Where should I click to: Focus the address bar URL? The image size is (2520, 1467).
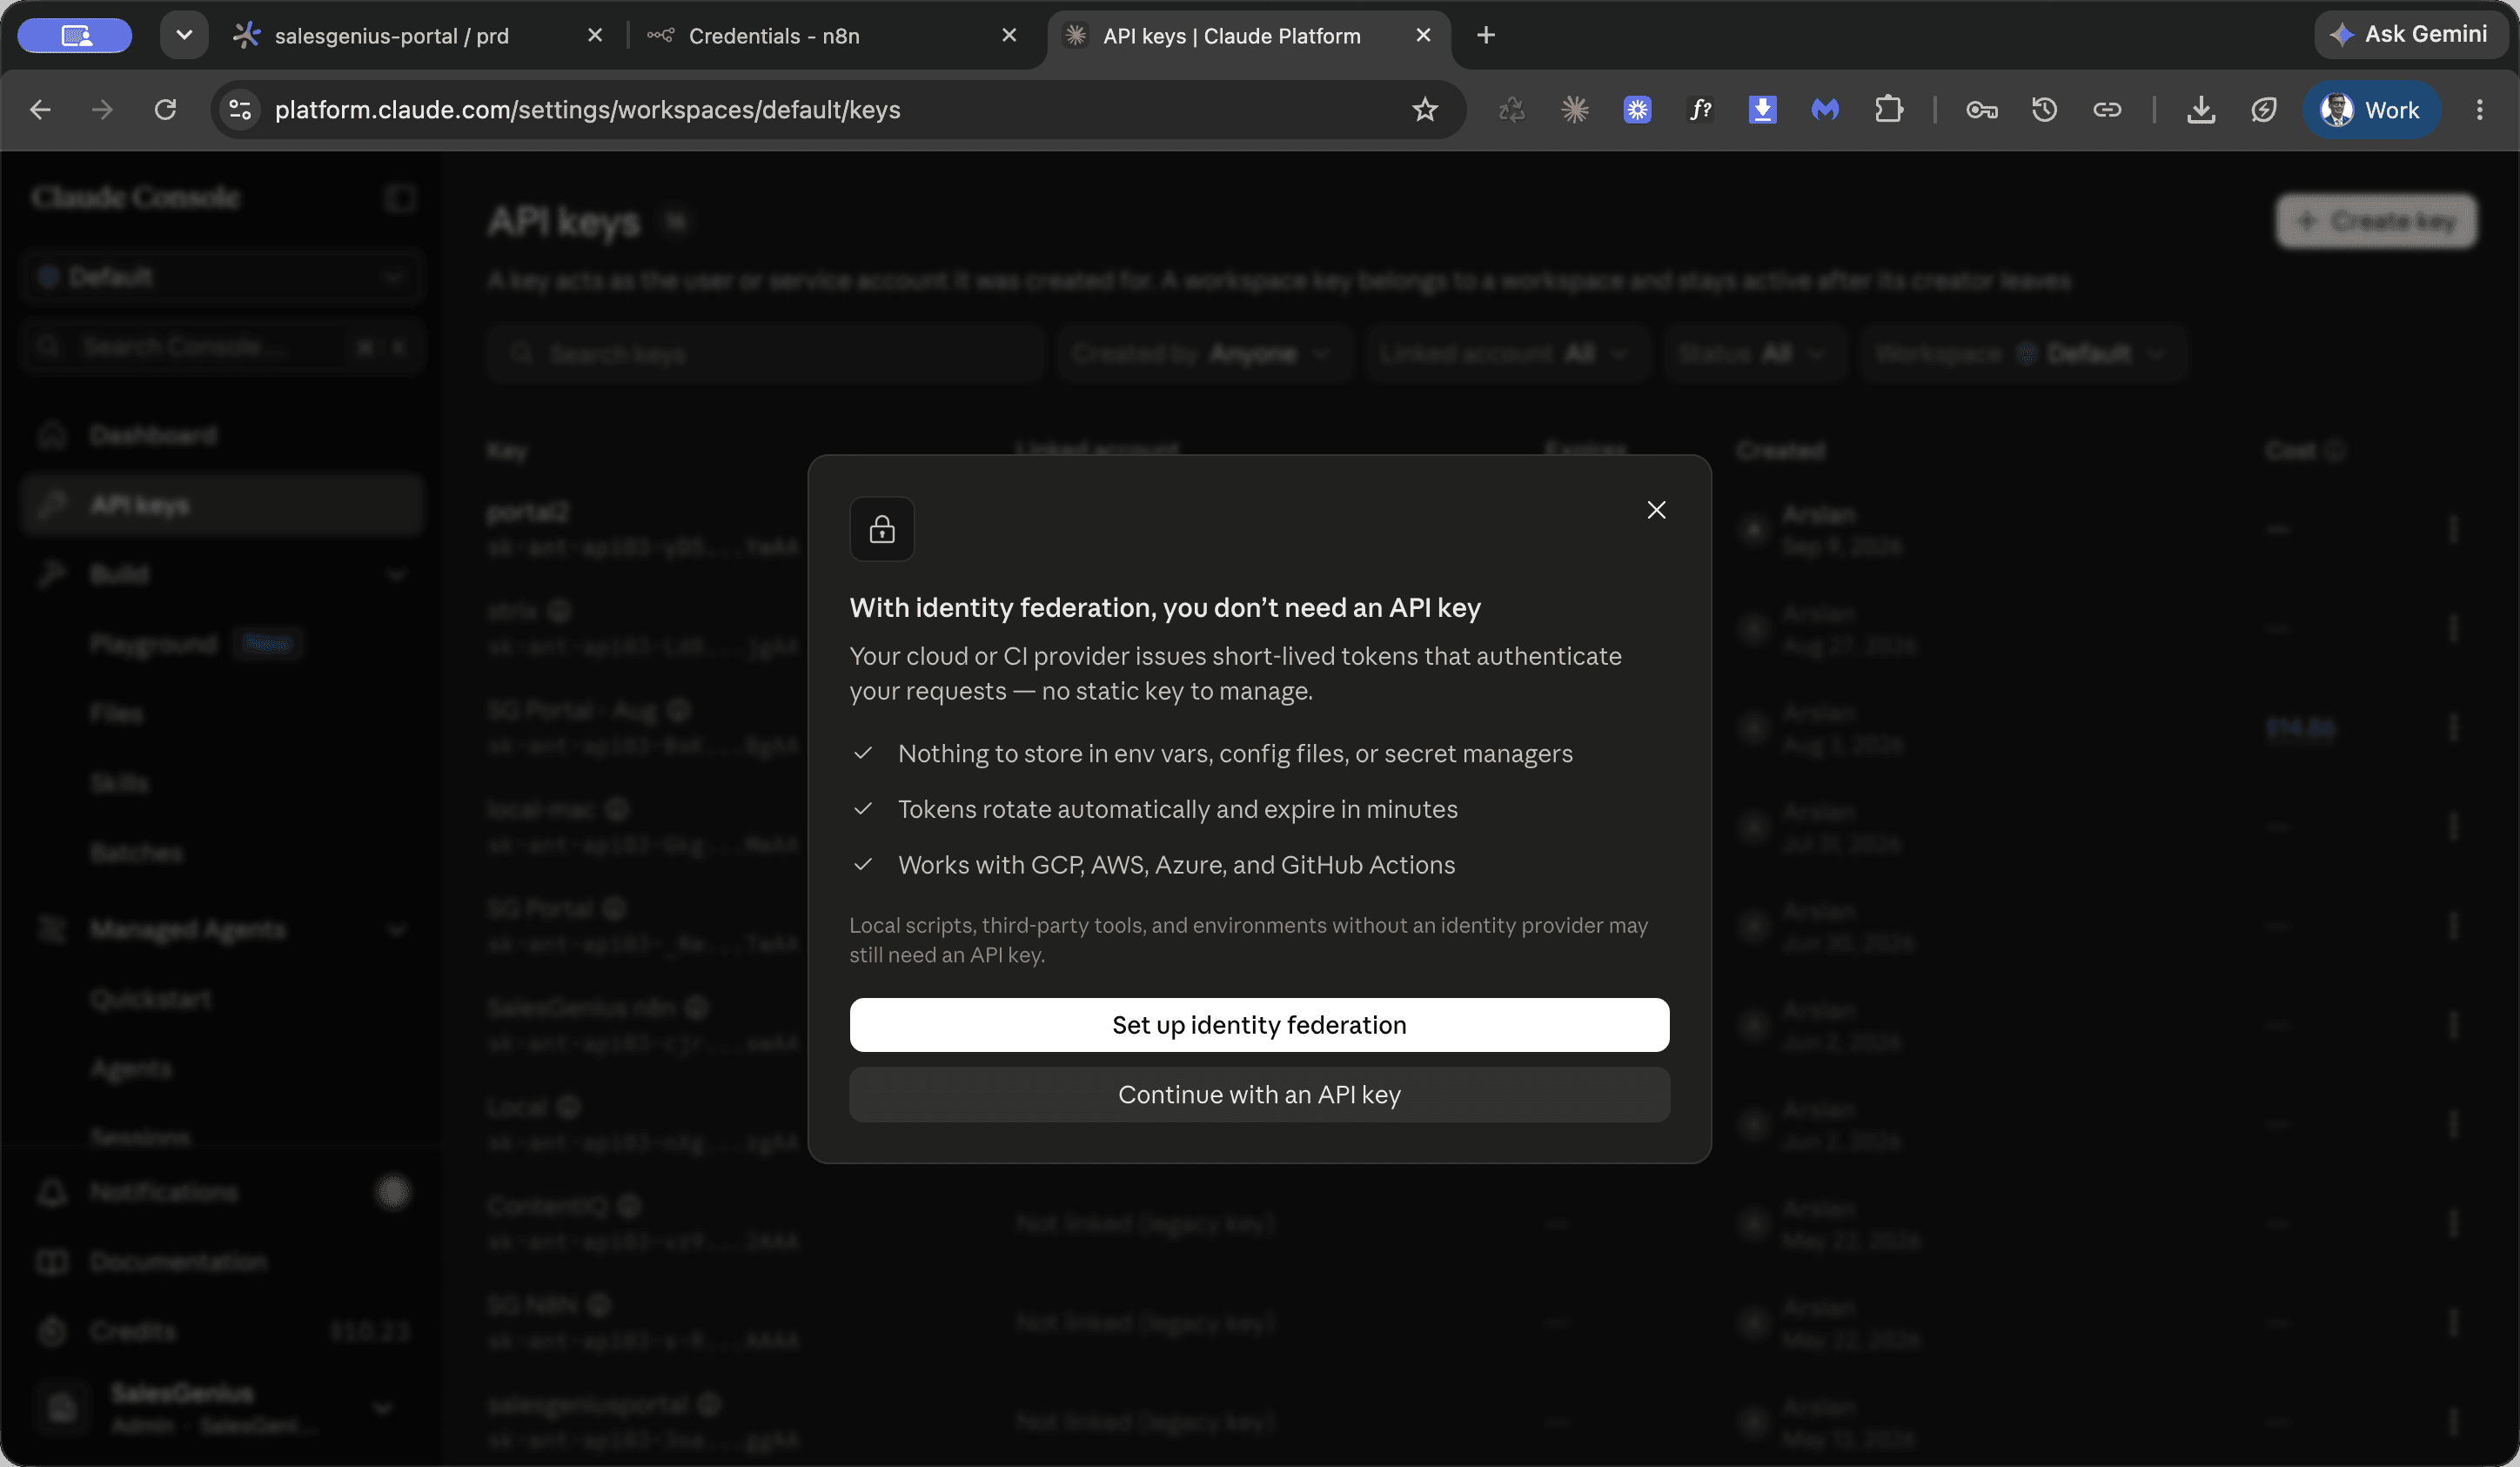pyautogui.click(x=587, y=110)
